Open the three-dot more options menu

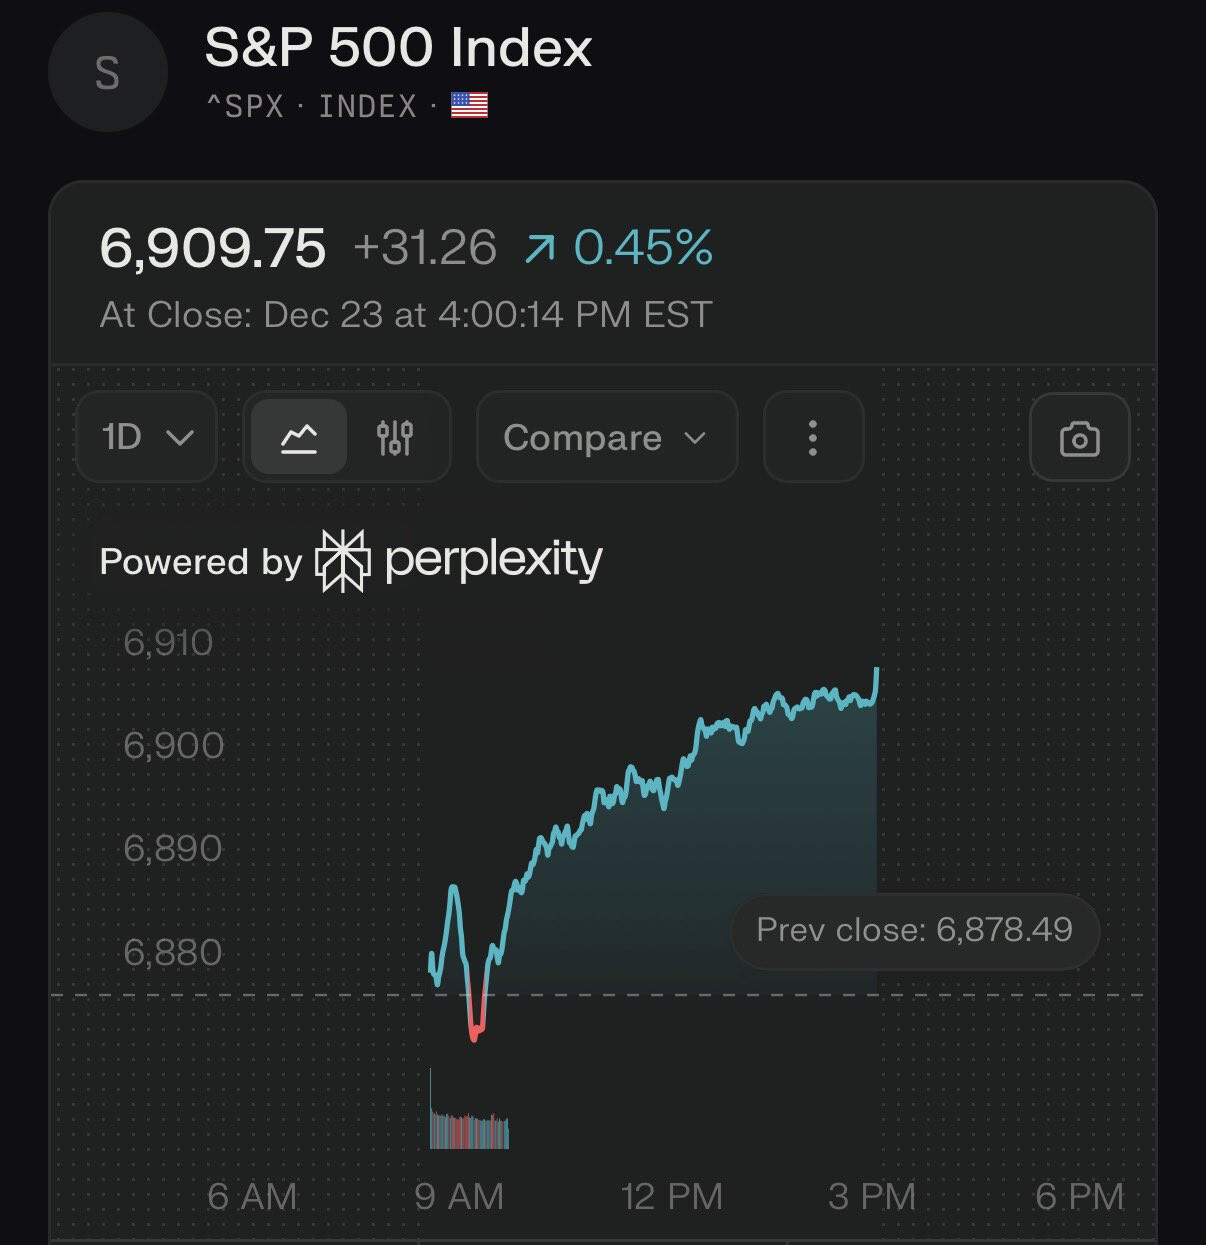pyautogui.click(x=812, y=438)
